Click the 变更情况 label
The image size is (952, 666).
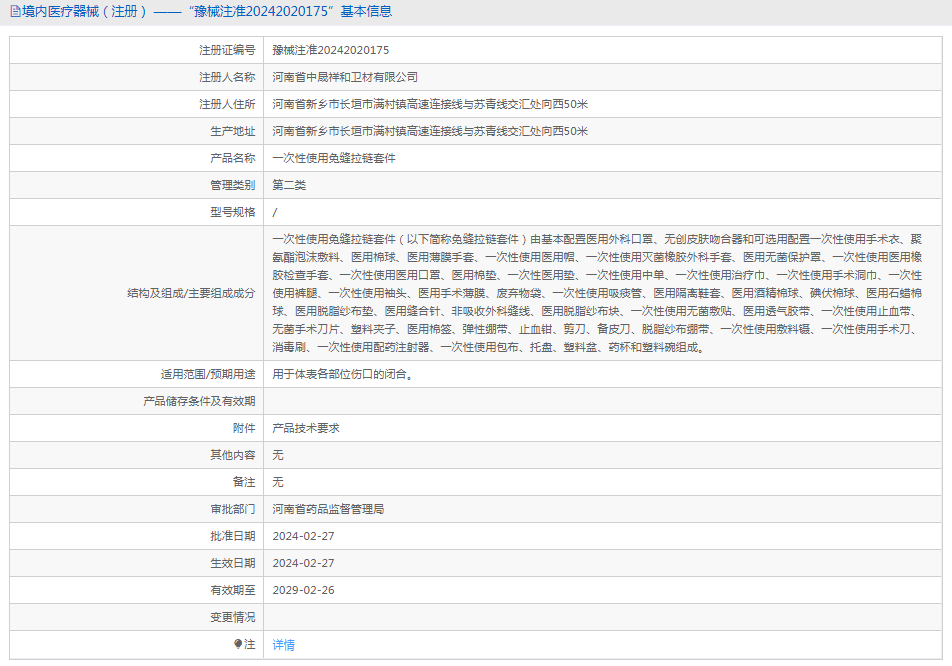point(233,617)
